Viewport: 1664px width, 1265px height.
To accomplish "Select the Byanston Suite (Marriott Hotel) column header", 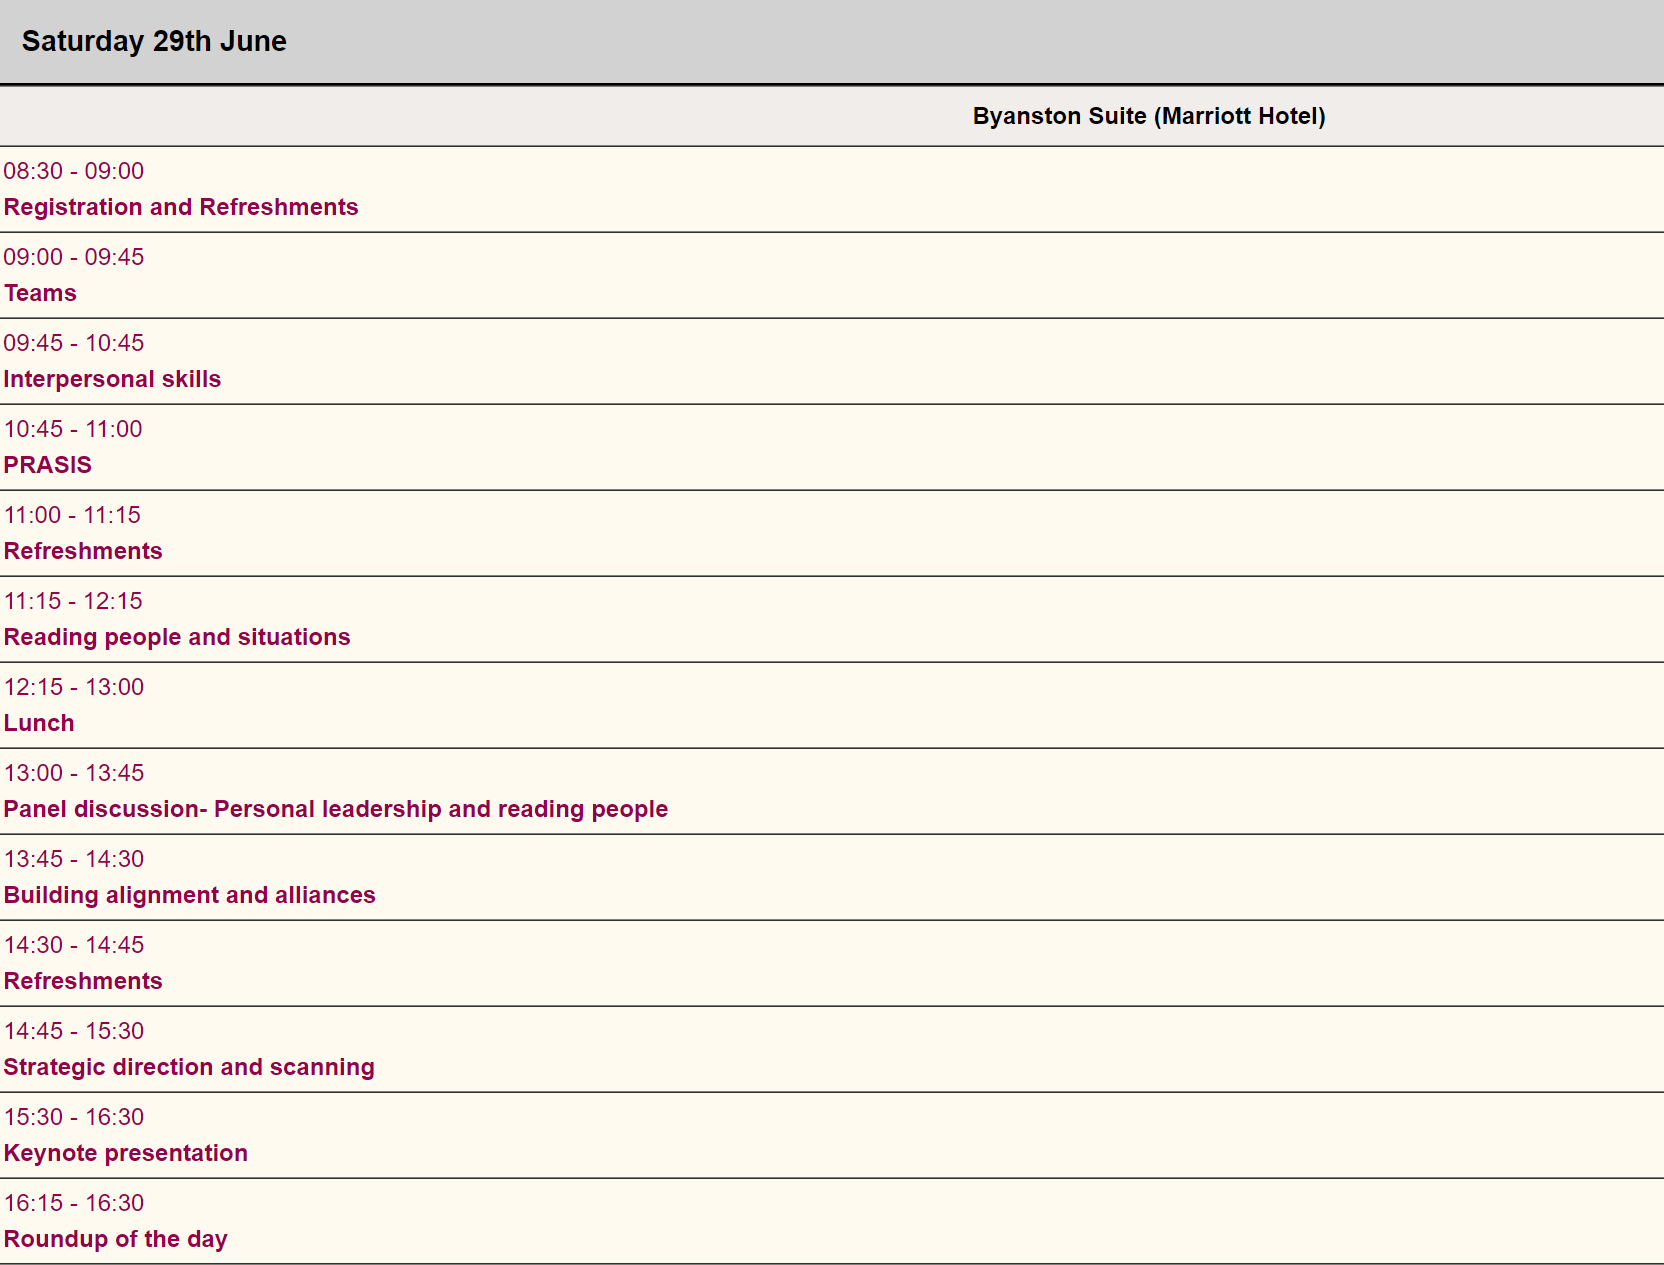I will [x=1149, y=116].
